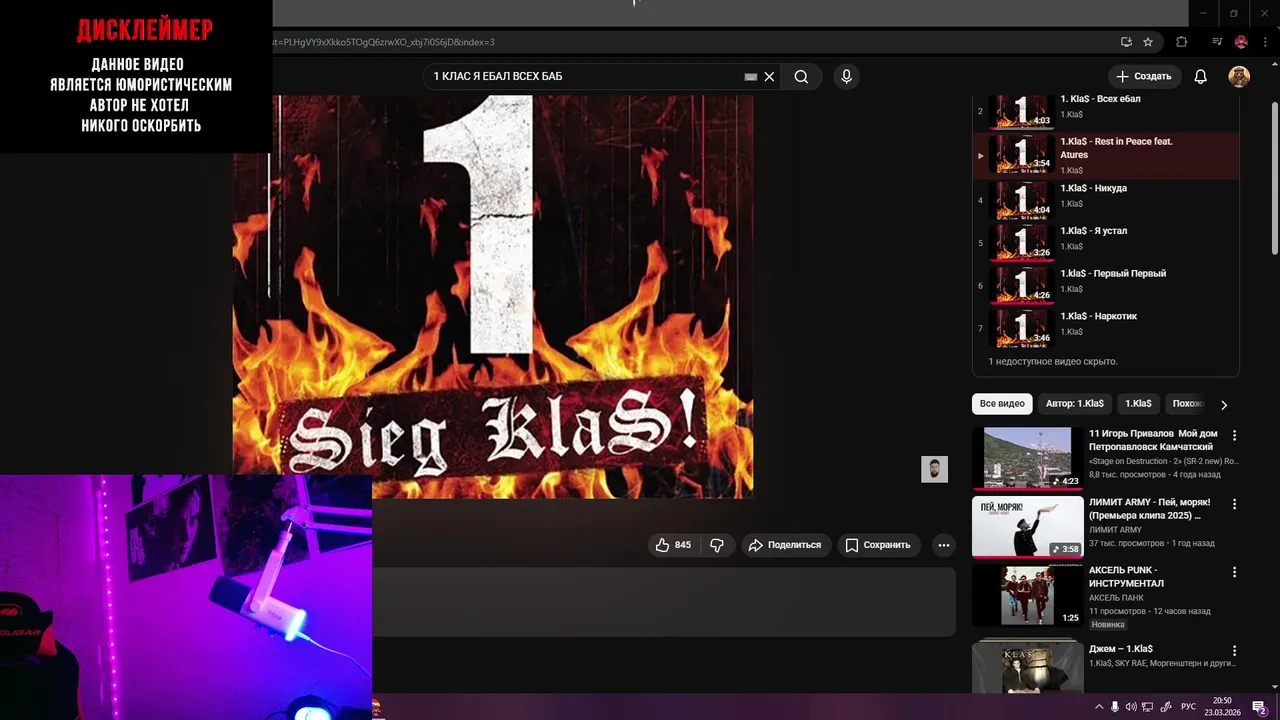The width and height of the screenshot is (1280, 720).
Task: Click the Поделиться share button
Action: coord(785,545)
